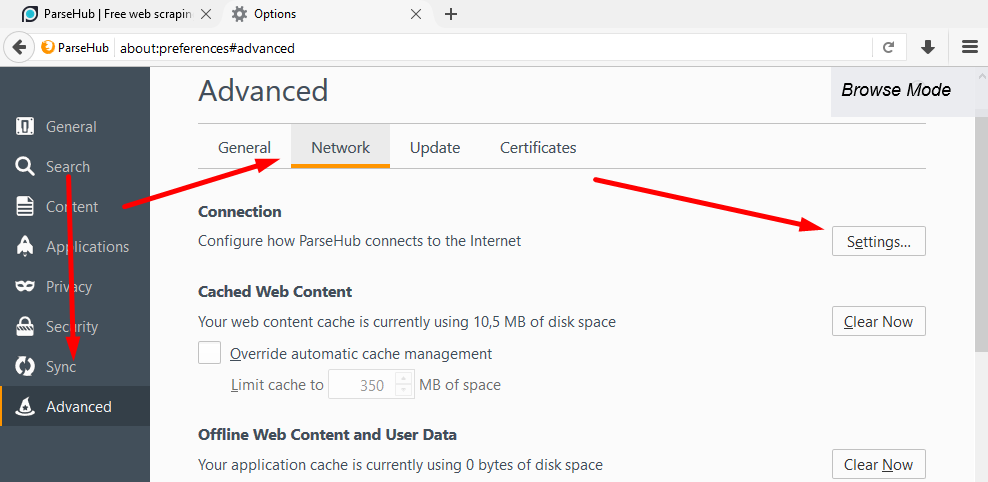The image size is (988, 482).
Task: Open the Search preferences category label
Action: [x=67, y=167]
